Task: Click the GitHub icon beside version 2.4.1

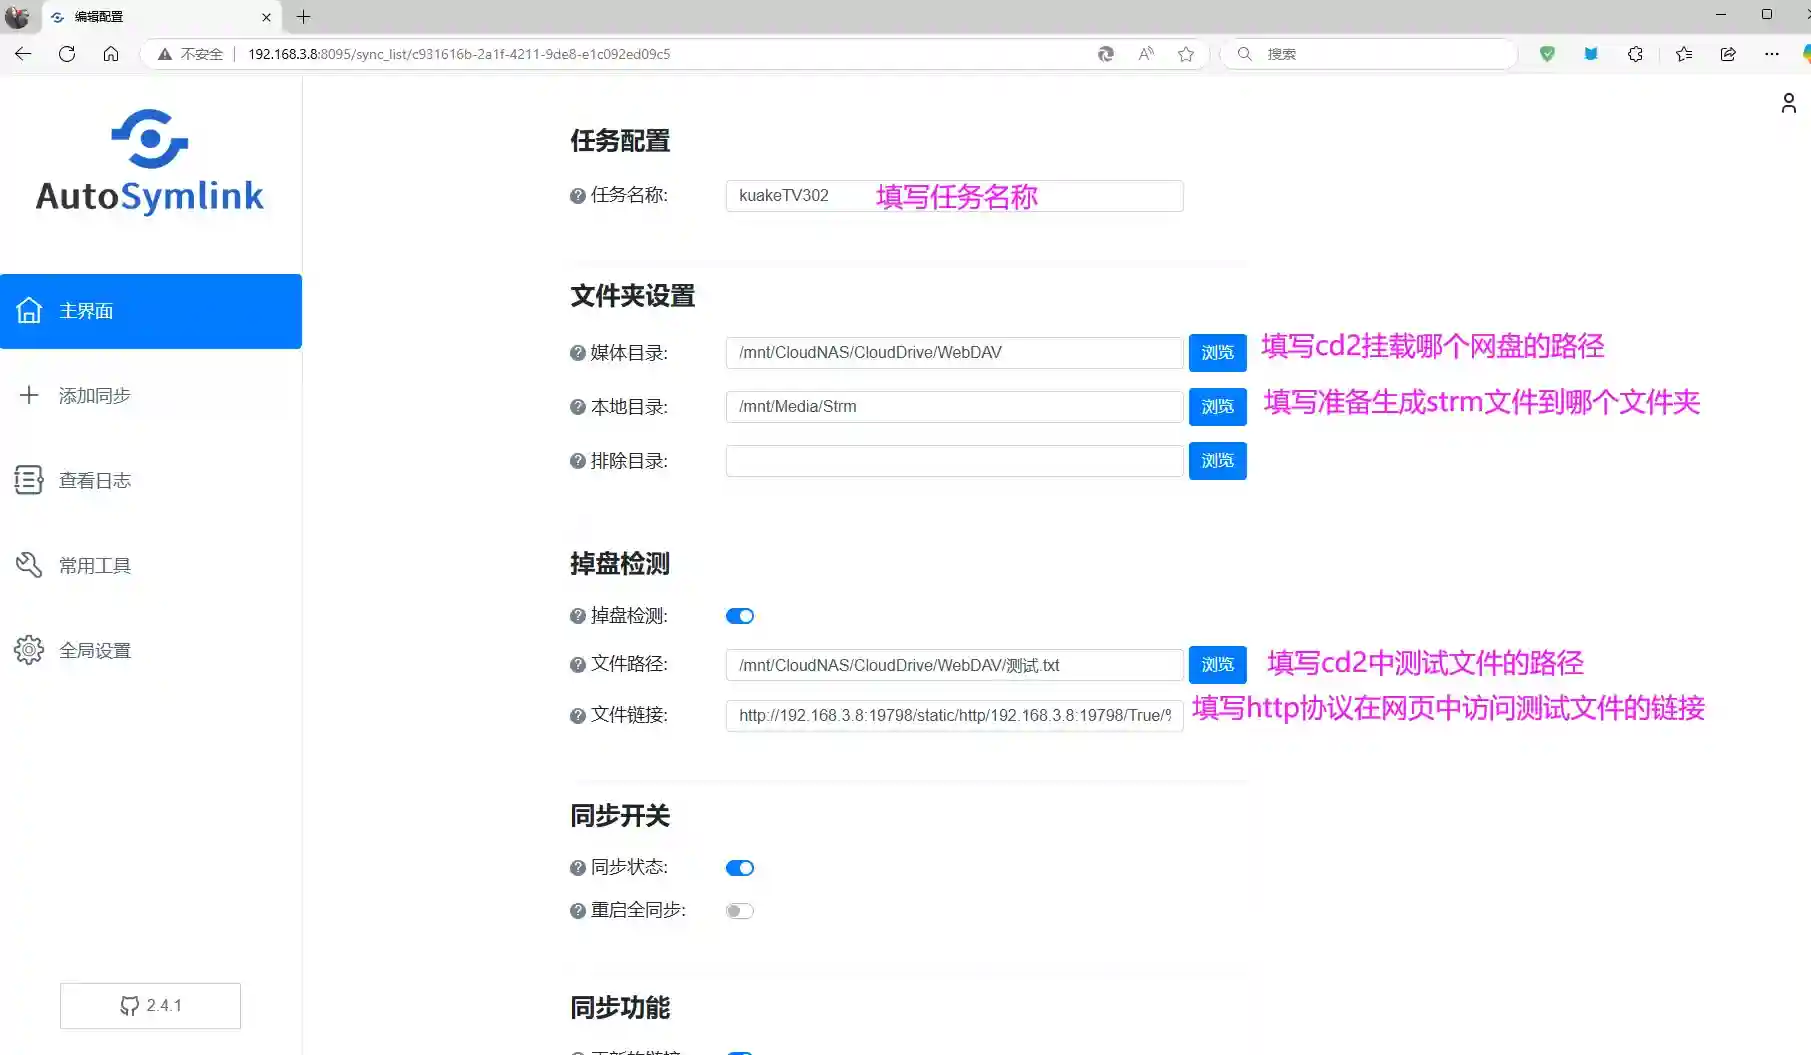Action: tap(131, 1005)
